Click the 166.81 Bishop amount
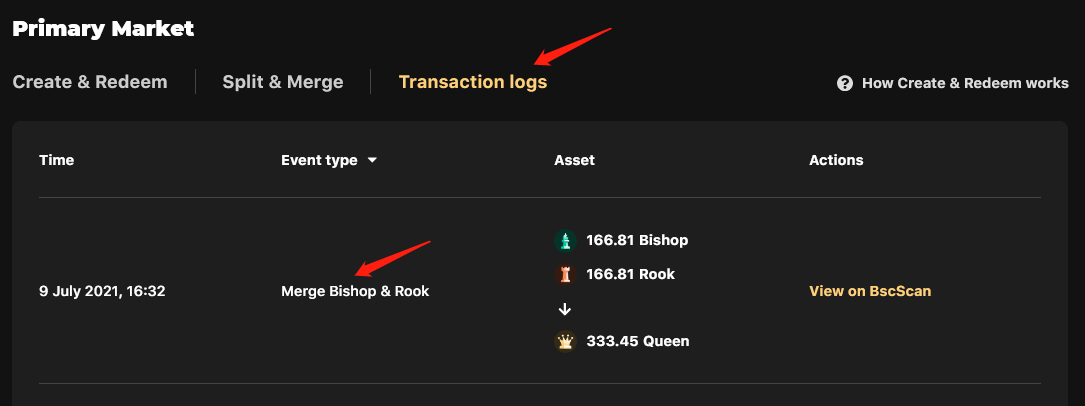Viewport: 1085px width, 406px height. [637, 241]
